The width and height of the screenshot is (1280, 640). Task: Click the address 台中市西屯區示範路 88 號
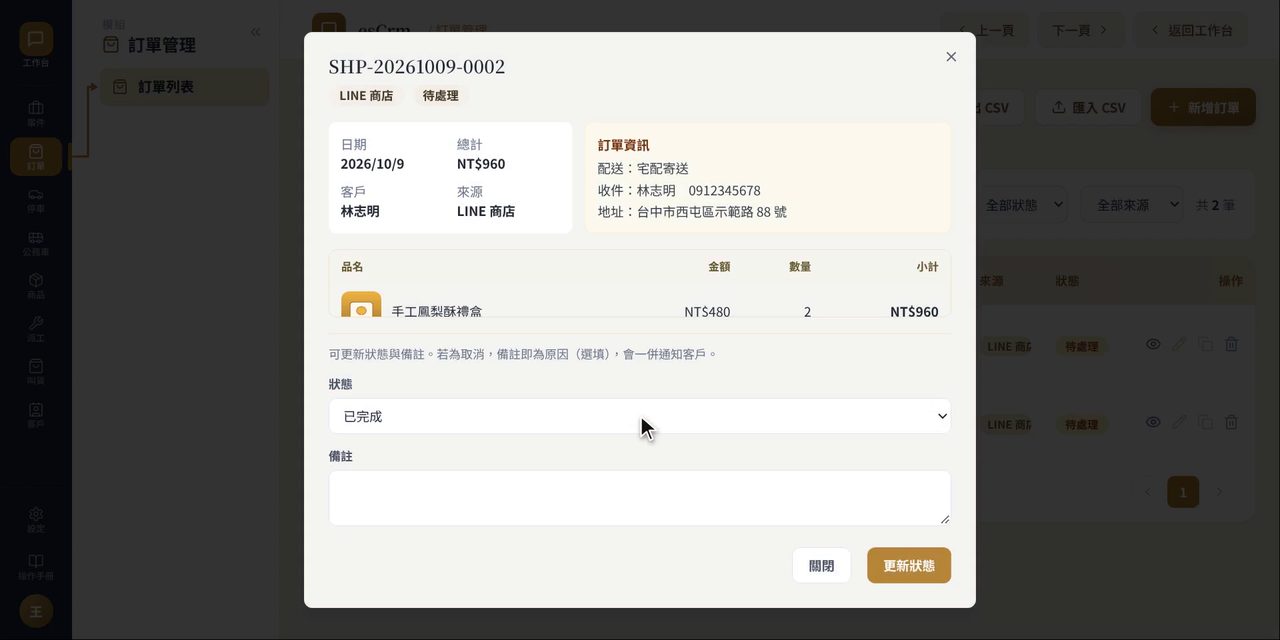[712, 212]
